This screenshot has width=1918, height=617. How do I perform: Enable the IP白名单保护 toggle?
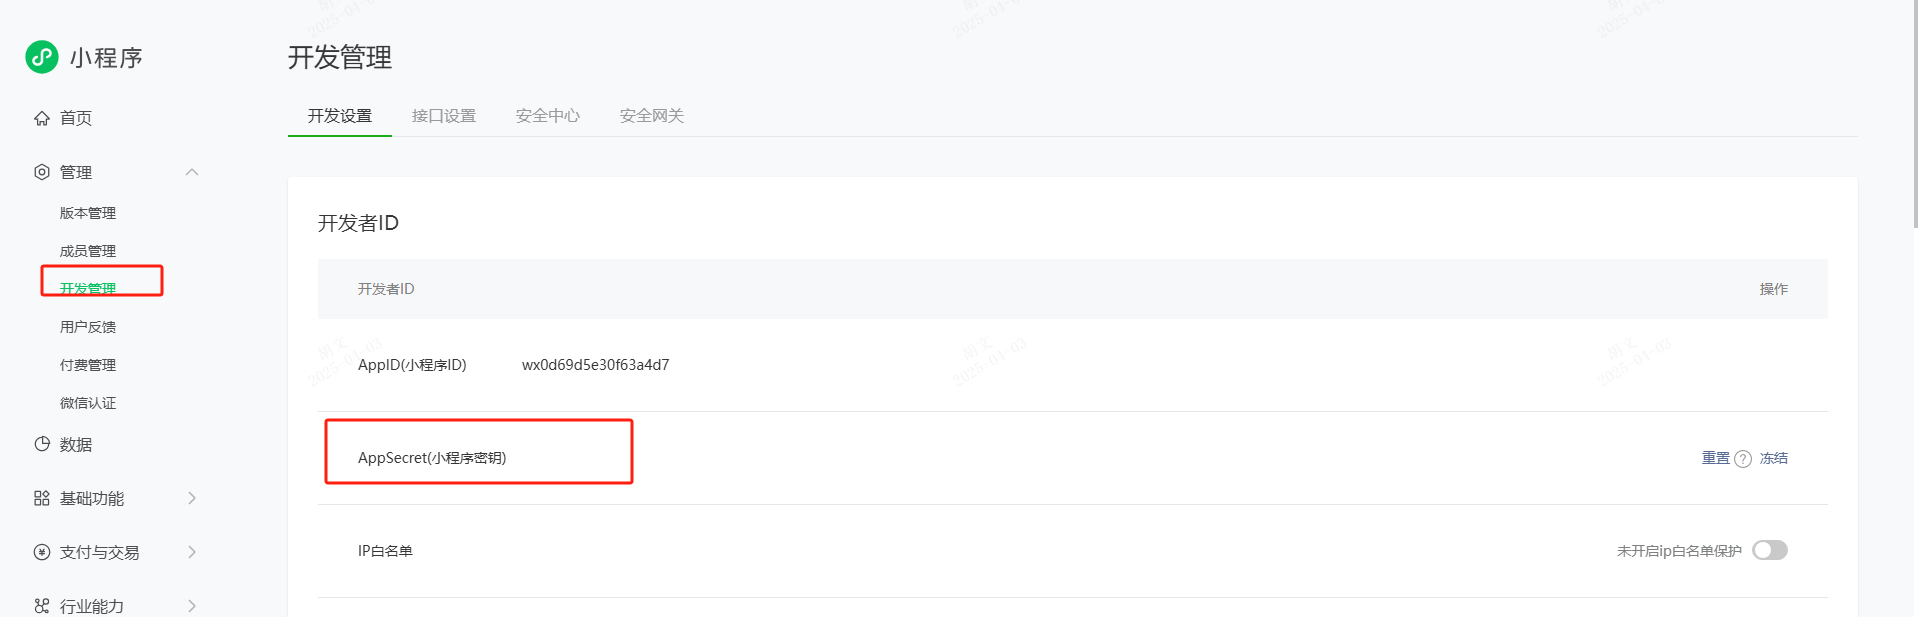click(x=1770, y=549)
